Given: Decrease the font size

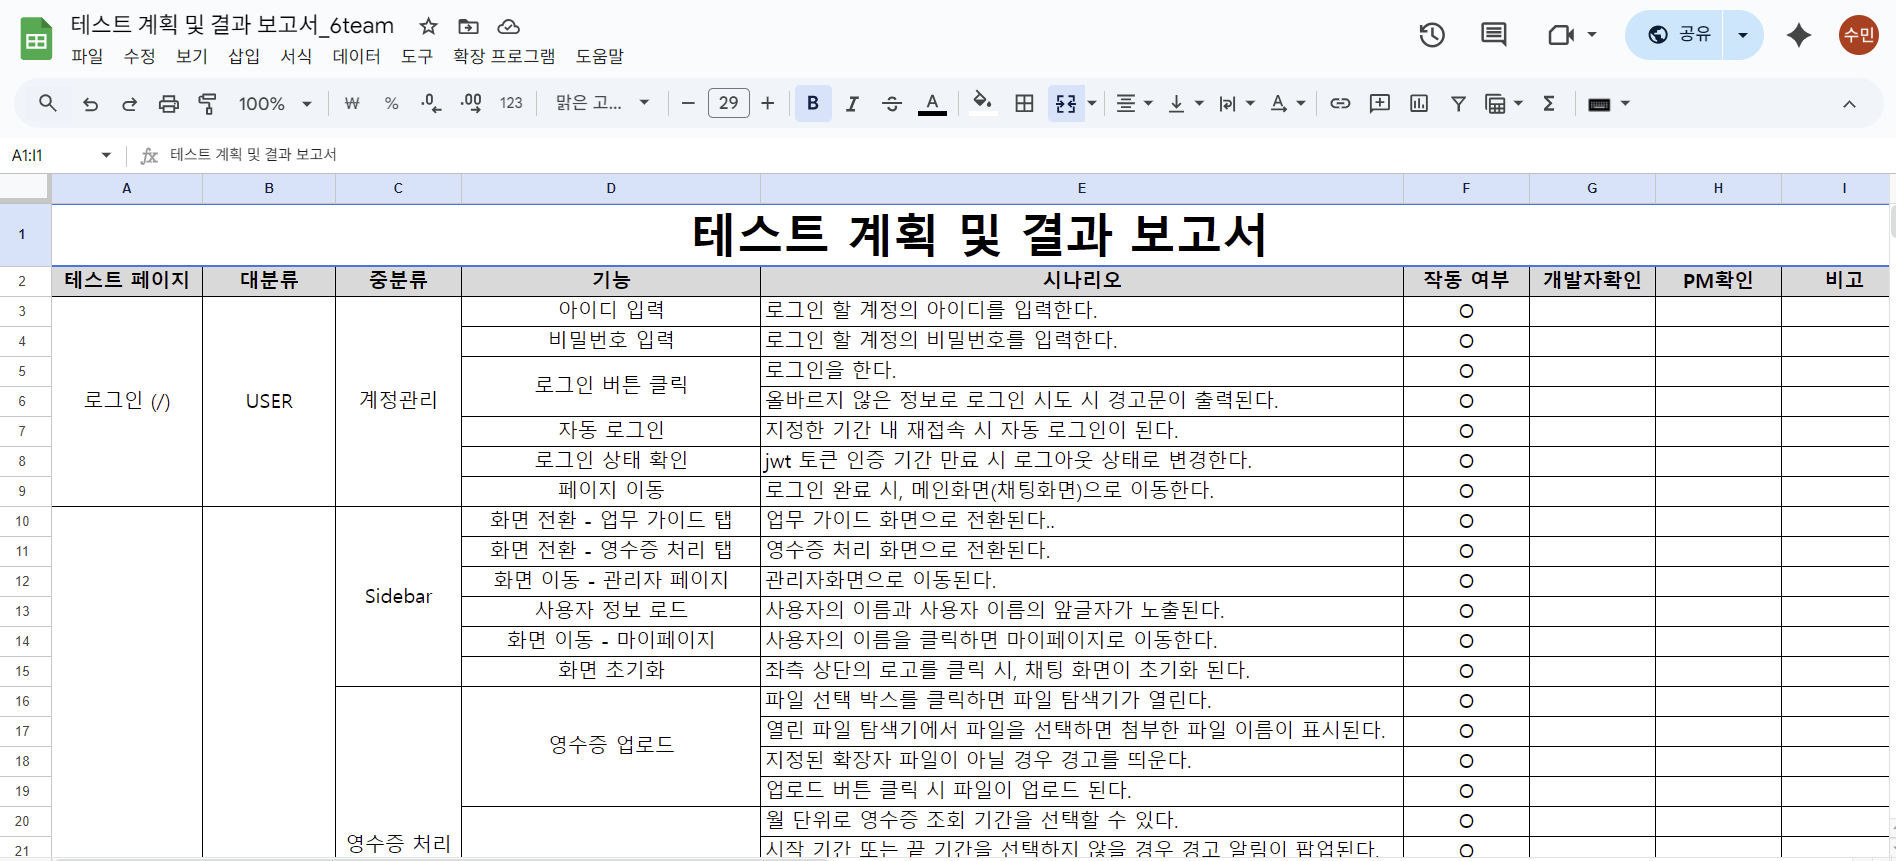Looking at the screenshot, I should [x=688, y=103].
